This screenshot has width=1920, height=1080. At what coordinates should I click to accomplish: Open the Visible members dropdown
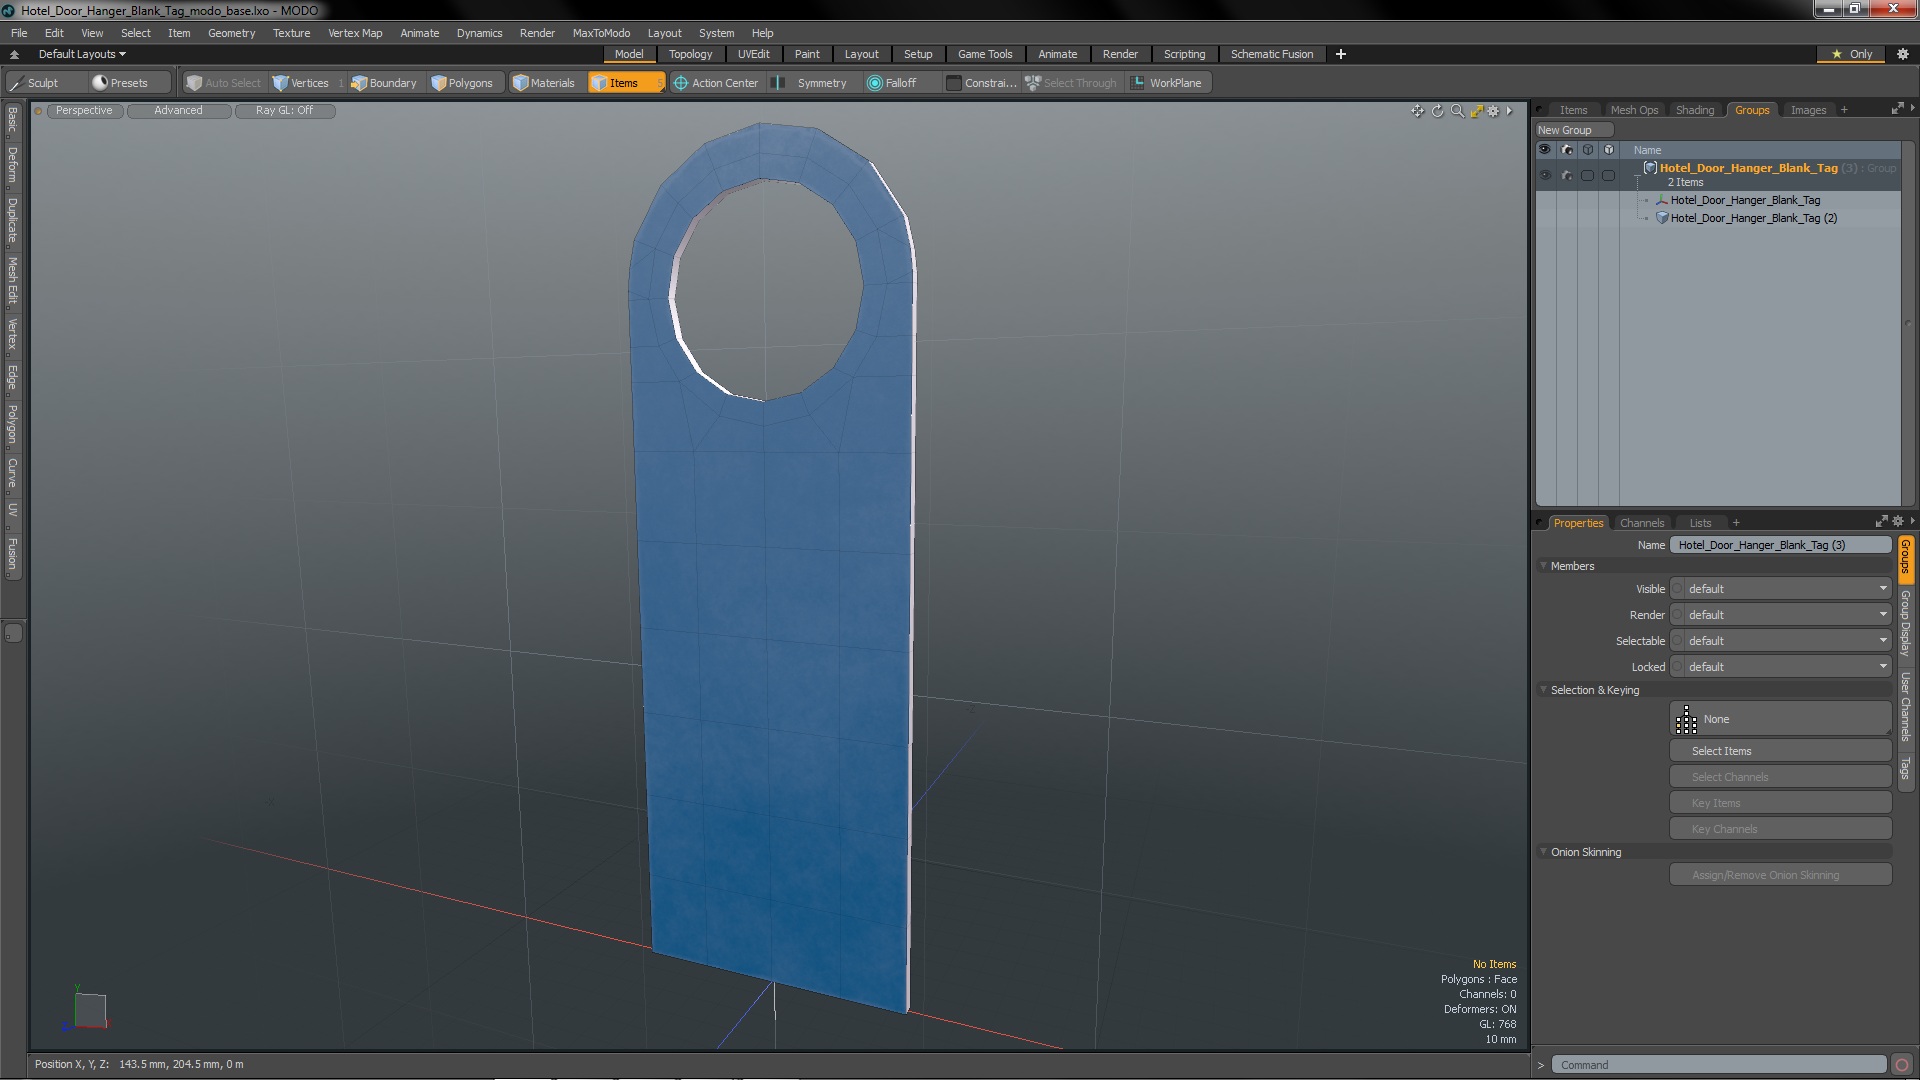[x=1780, y=589]
